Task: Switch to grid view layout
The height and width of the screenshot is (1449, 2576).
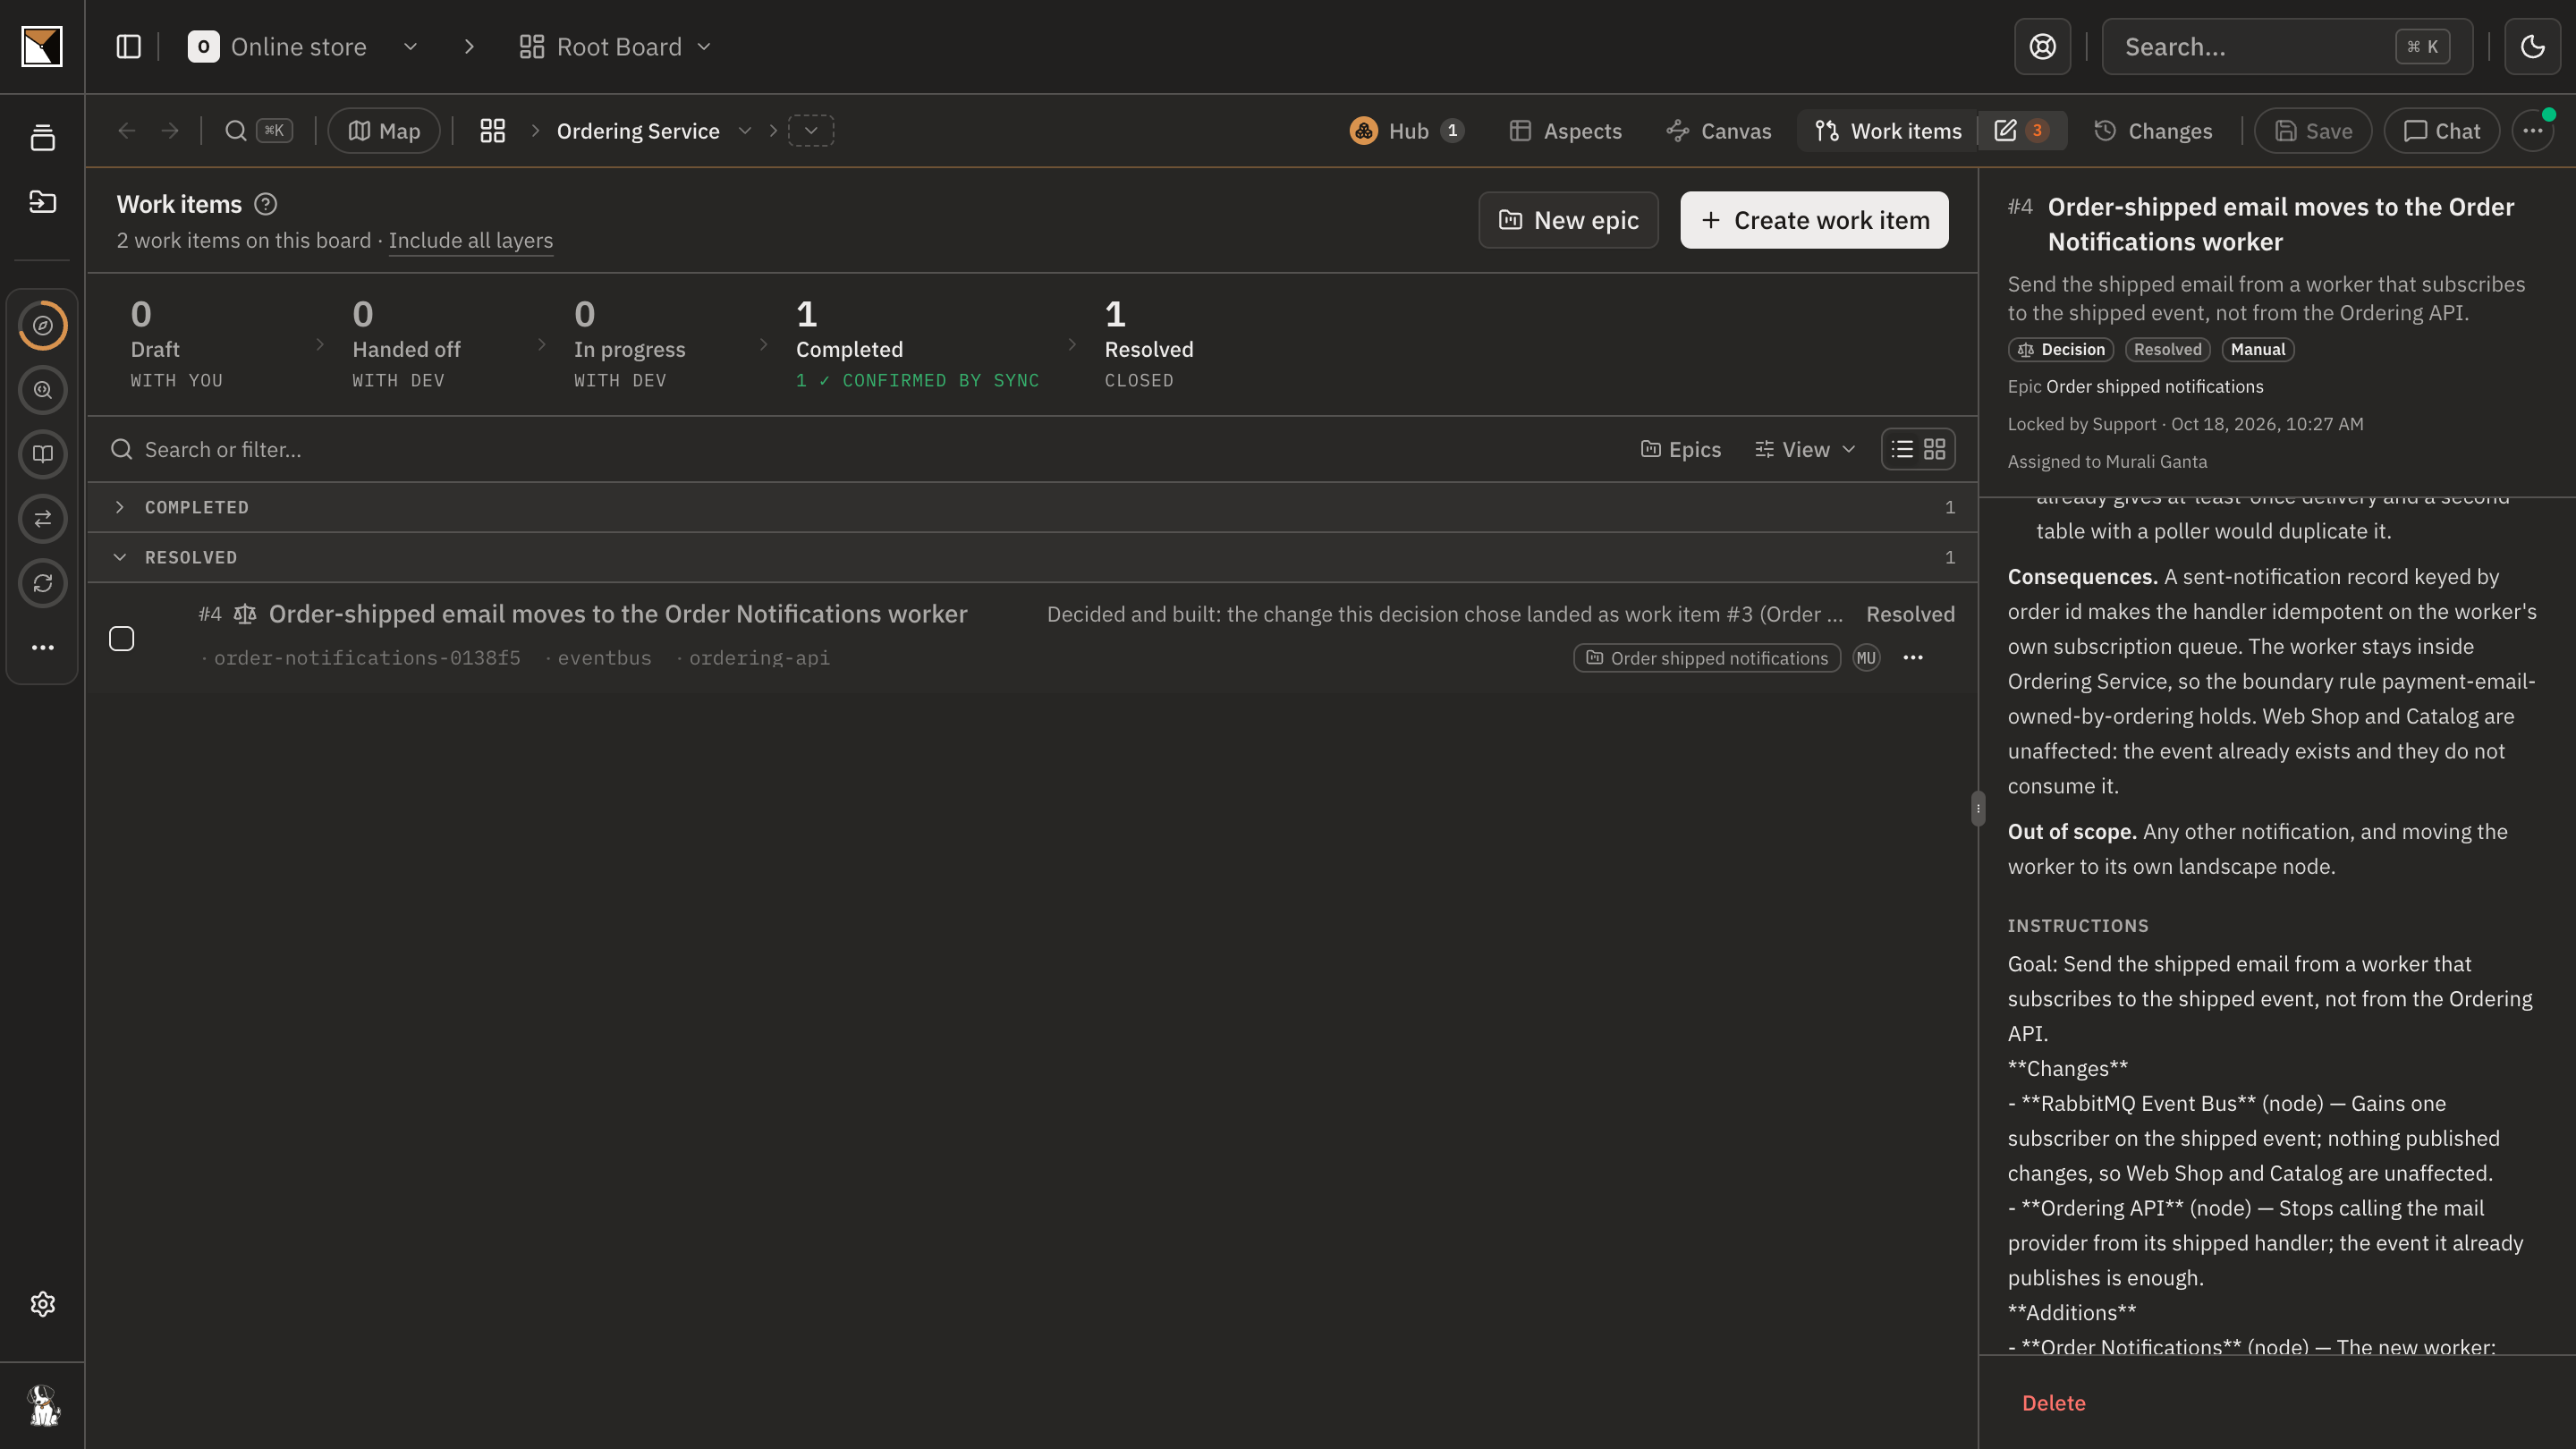Action: coord(1935,449)
